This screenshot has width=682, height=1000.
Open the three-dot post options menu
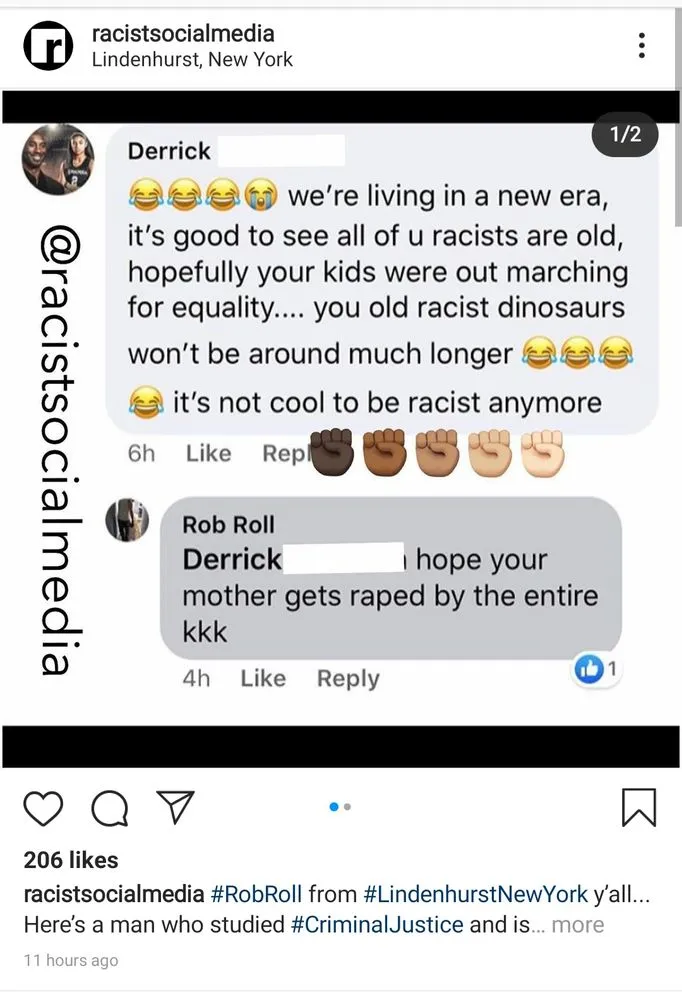pos(641,45)
